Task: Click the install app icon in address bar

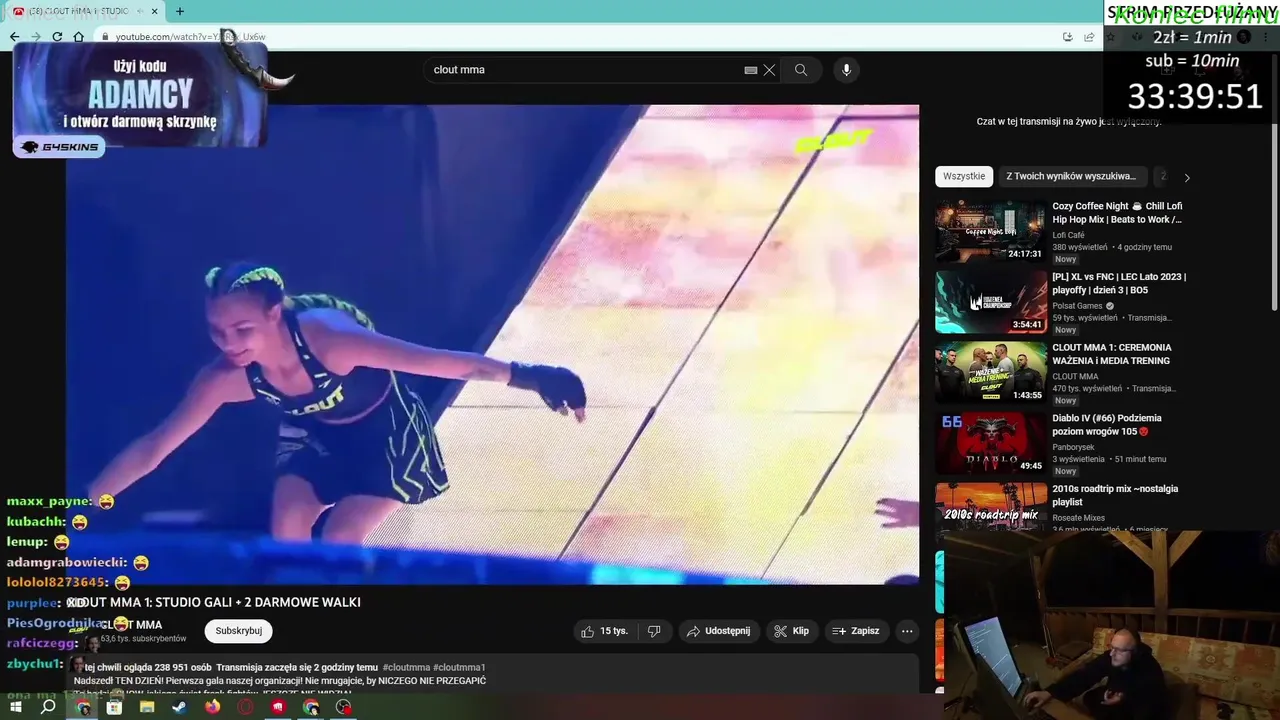Action: point(1068,37)
